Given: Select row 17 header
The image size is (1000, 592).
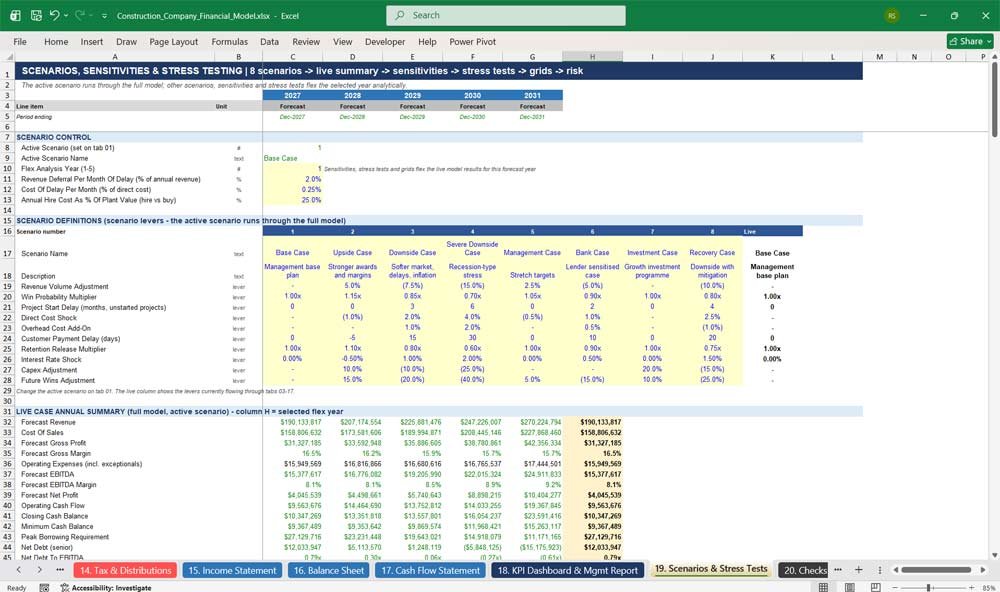Looking at the screenshot, I should 7,253.
